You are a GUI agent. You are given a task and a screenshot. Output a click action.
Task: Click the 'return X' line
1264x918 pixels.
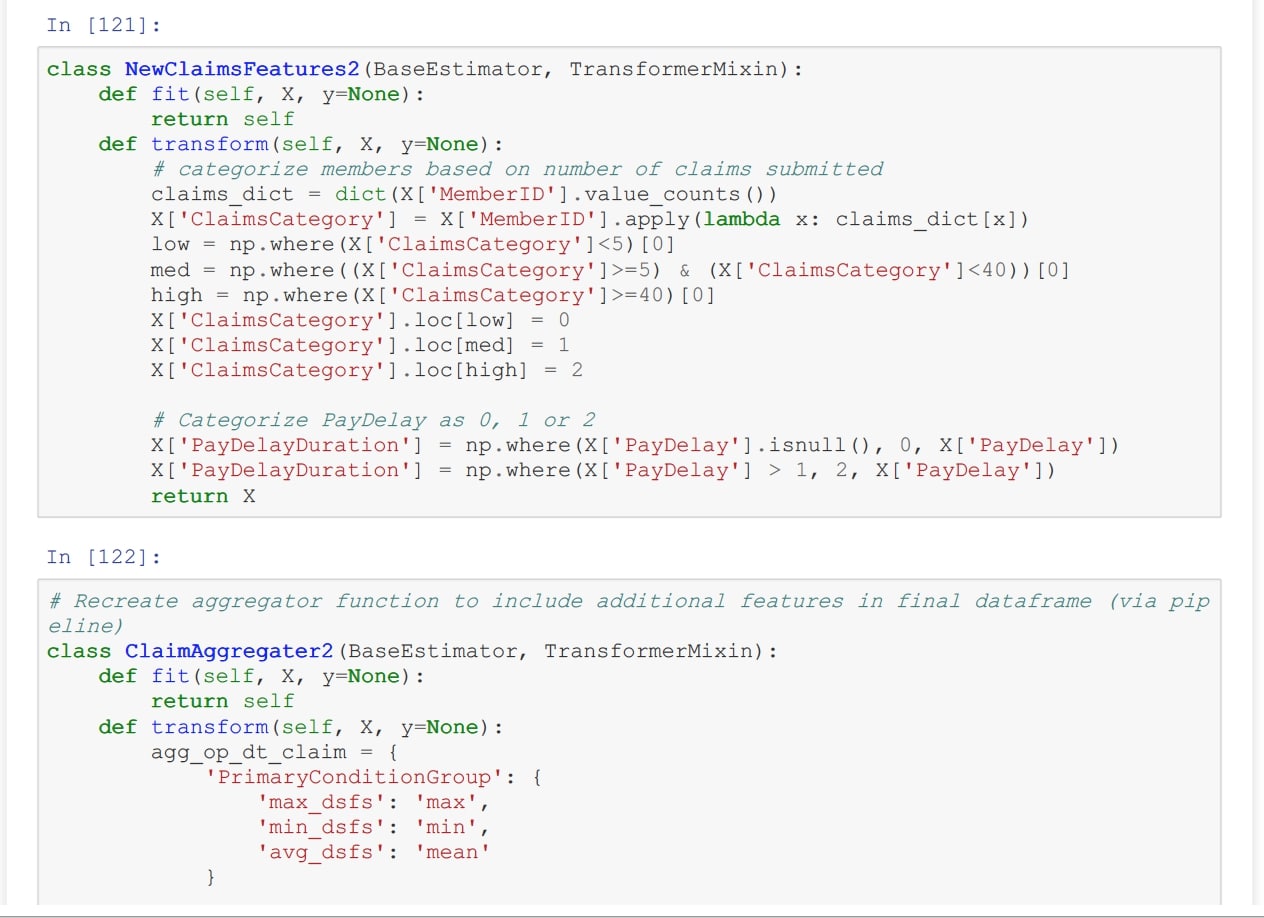point(203,496)
